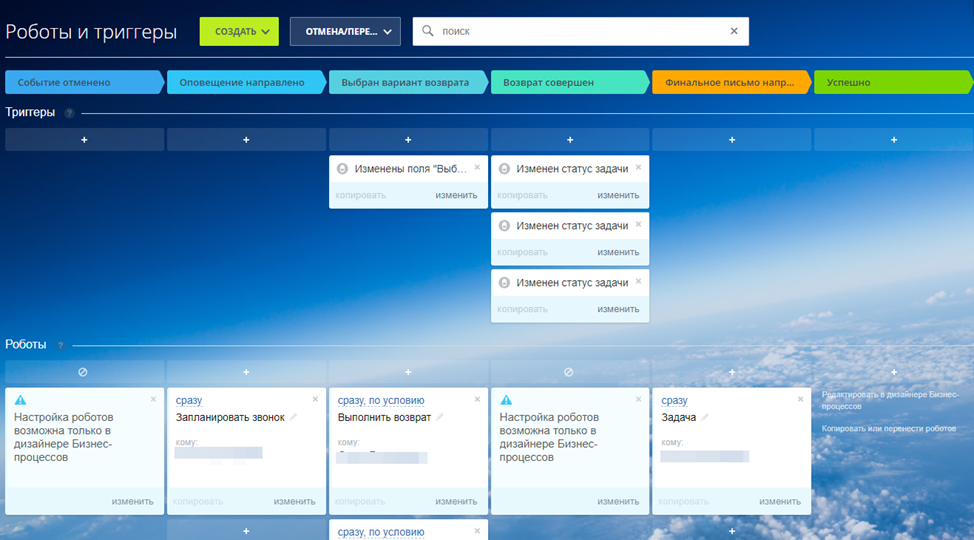This screenshot has height=540, width=974.
Task: Open Редактировать в дизайнере Бизнес-процессов link
Action: coord(890,400)
